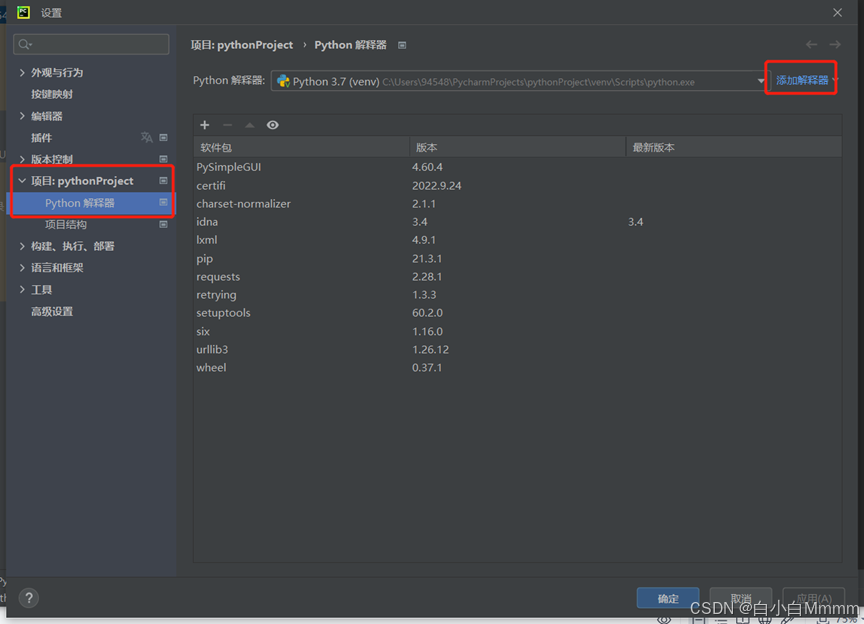Open the 按键映射 settings page
The image size is (864, 624).
(x=52, y=94)
